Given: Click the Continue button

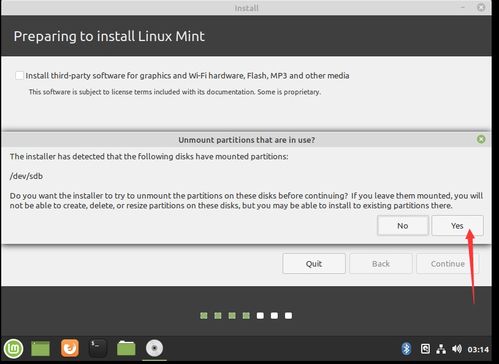Looking at the screenshot, I should tap(447, 264).
